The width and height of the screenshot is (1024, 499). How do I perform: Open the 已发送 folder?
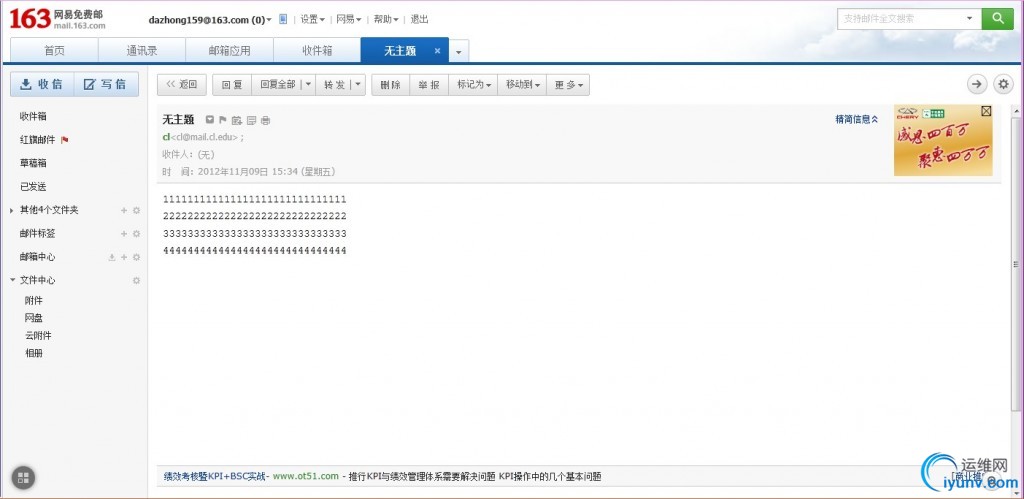pos(33,187)
